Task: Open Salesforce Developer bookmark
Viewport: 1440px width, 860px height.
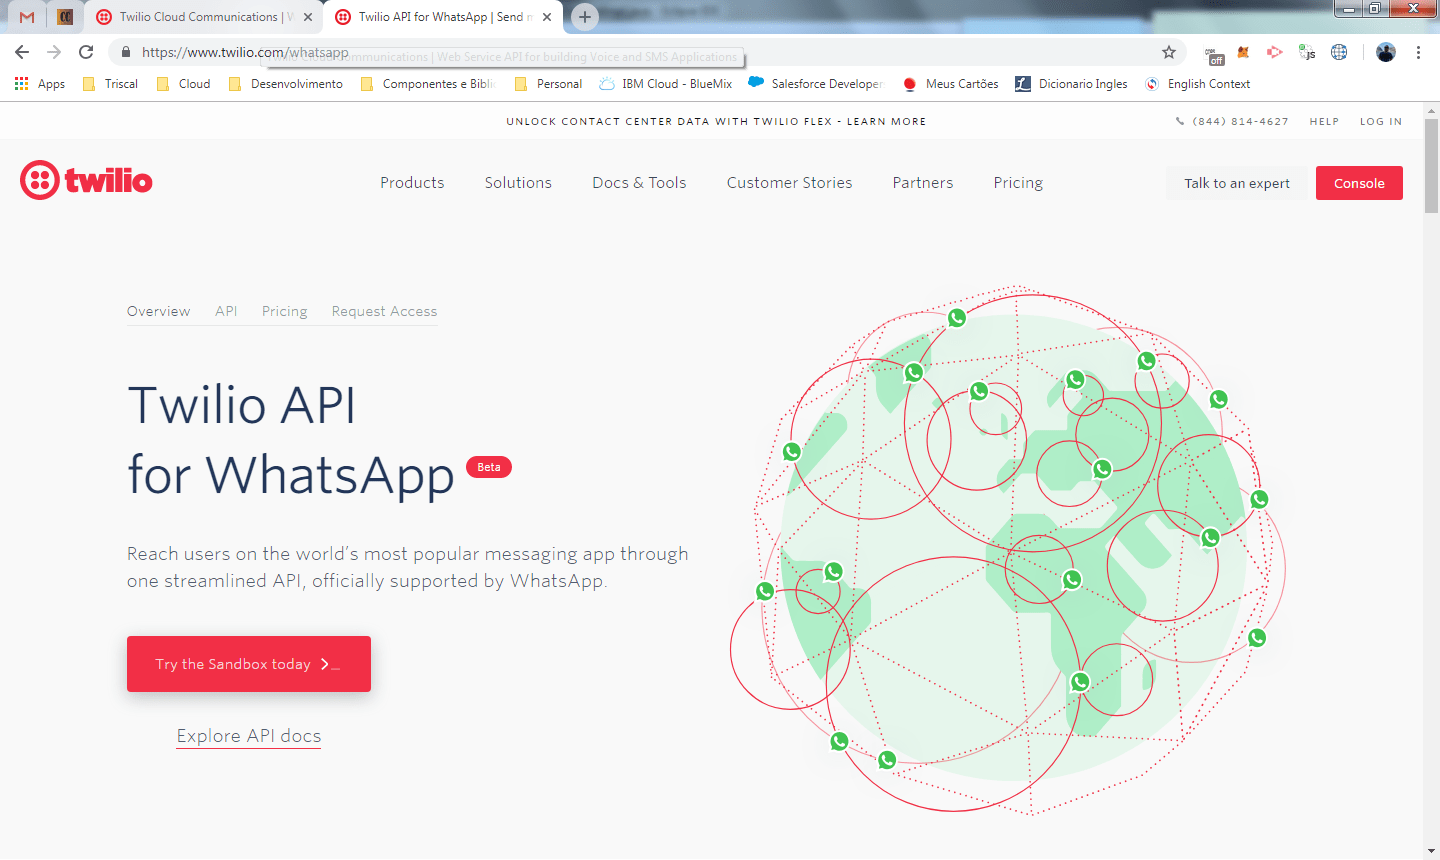Action: 816,84
